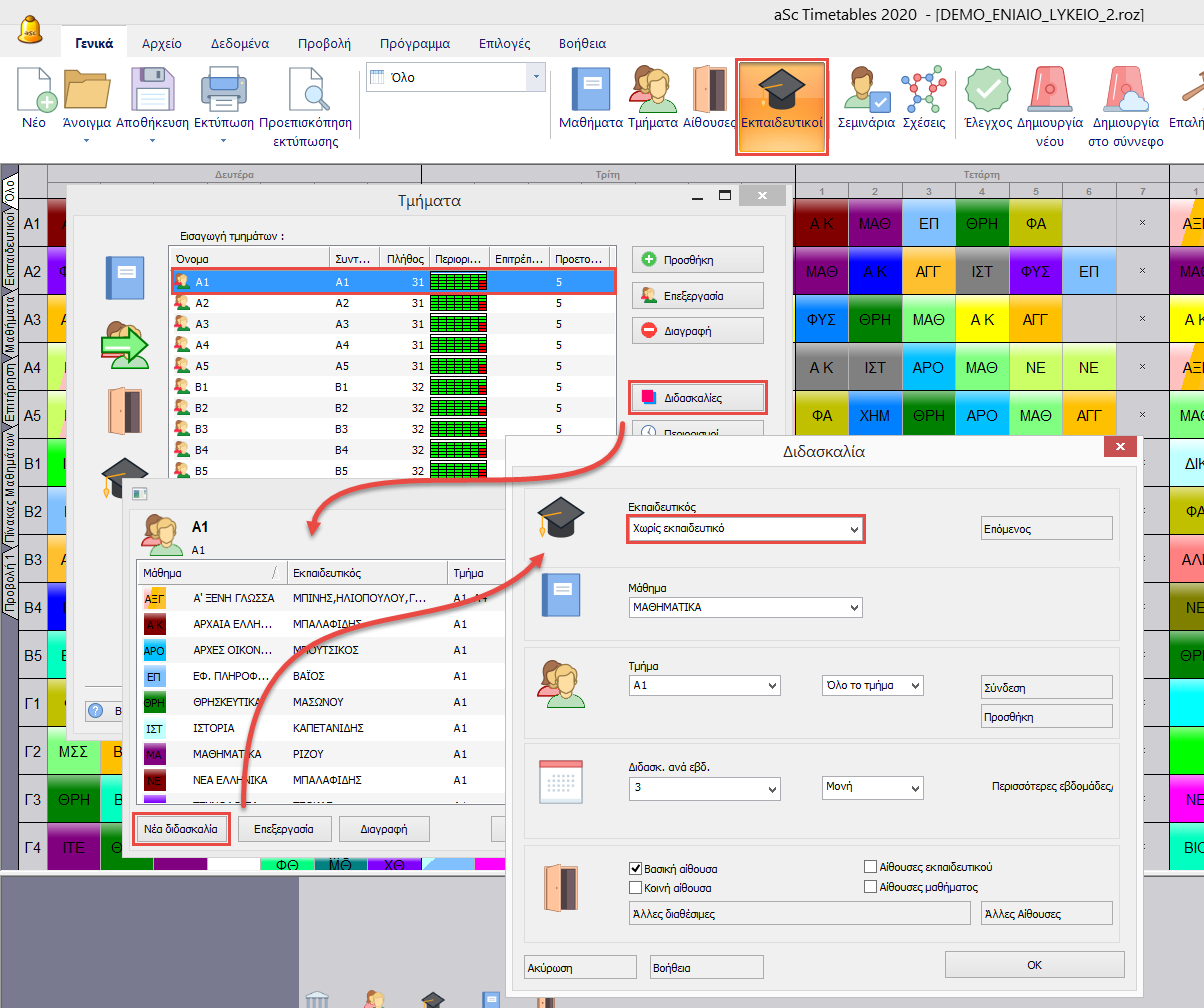
Task: Open the Εκπαιδευτικός teacher dropdown
Action: [x=745, y=528]
